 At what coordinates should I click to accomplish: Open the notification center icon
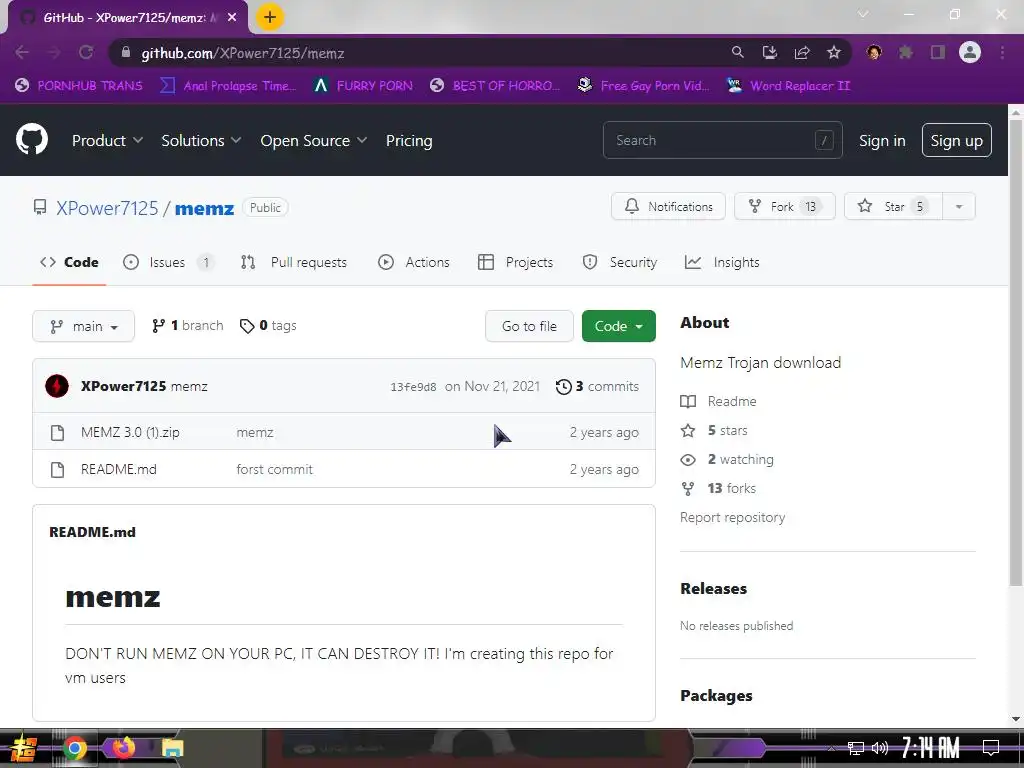pyautogui.click(x=991, y=748)
